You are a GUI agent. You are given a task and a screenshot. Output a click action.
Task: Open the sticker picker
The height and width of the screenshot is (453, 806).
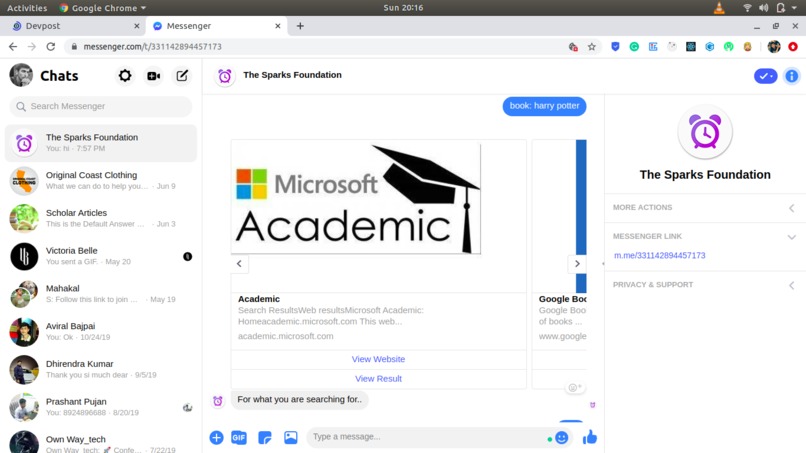(265, 438)
